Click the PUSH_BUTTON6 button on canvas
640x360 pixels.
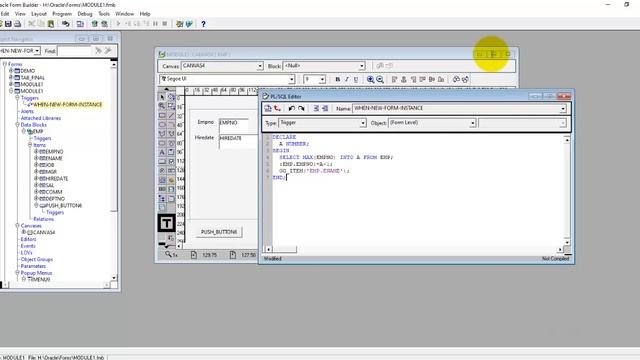[x=219, y=232]
